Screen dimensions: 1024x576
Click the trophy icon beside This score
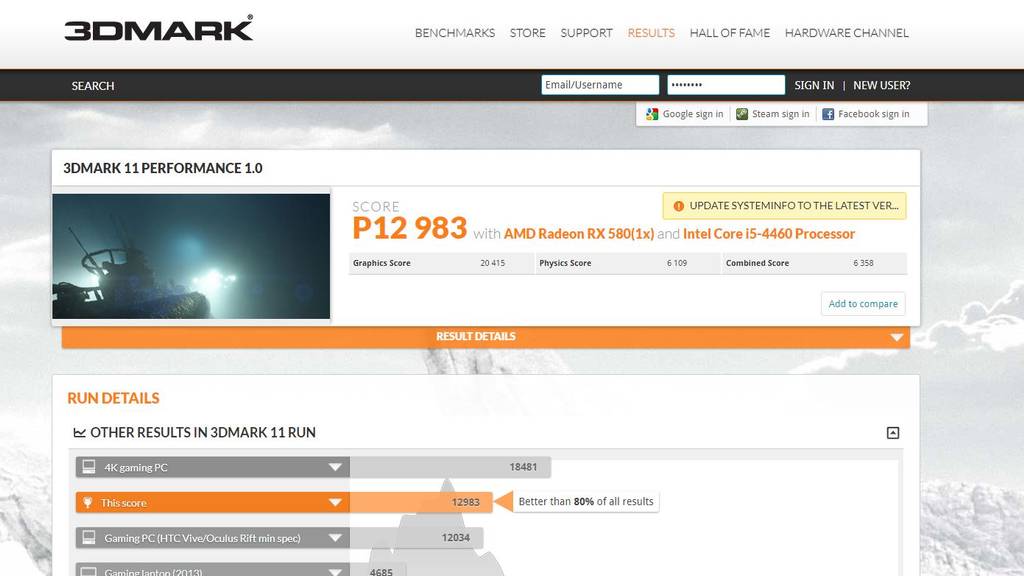[x=88, y=502]
